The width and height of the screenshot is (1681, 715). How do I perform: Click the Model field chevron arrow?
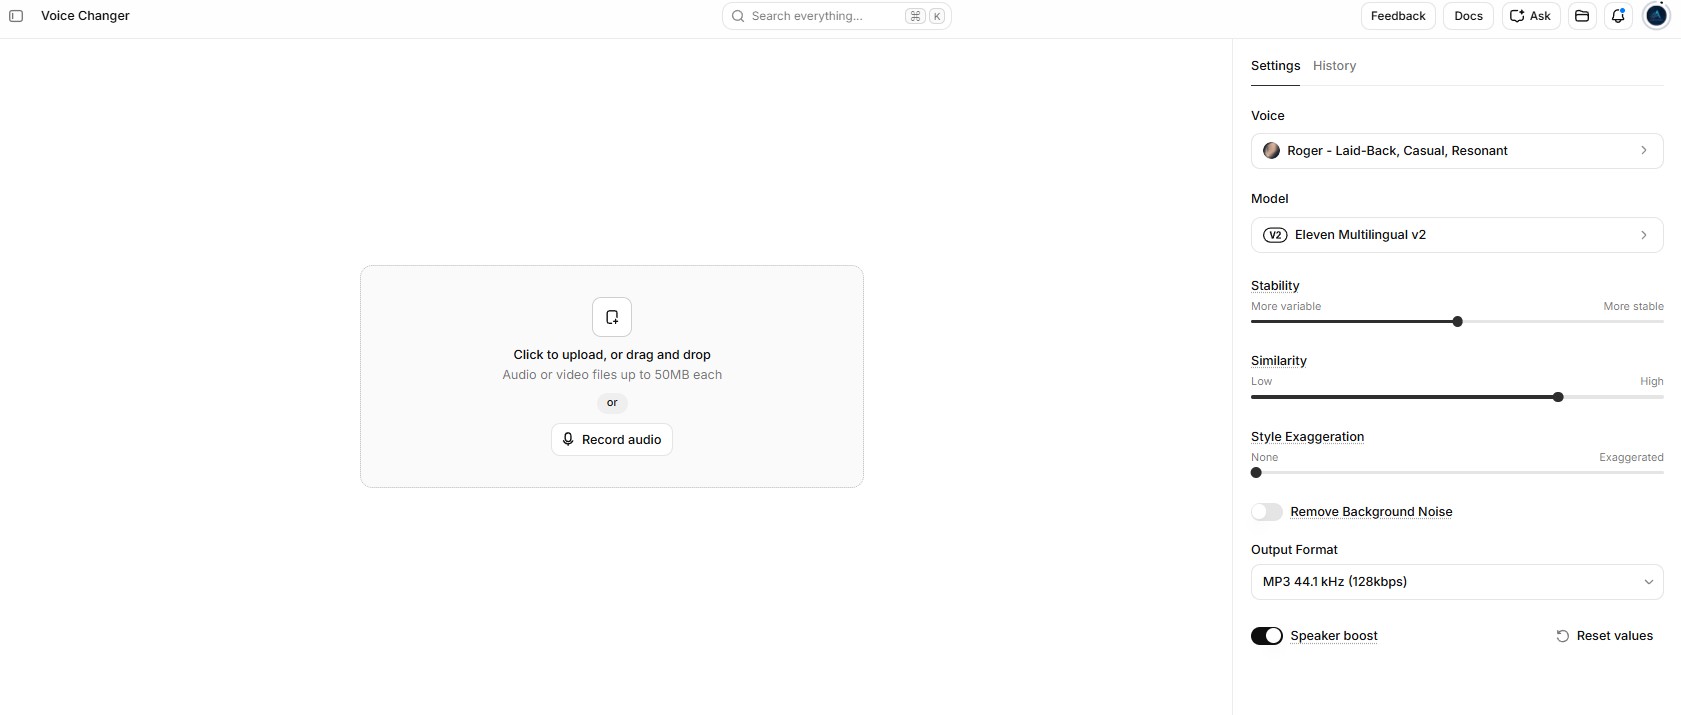pos(1643,235)
